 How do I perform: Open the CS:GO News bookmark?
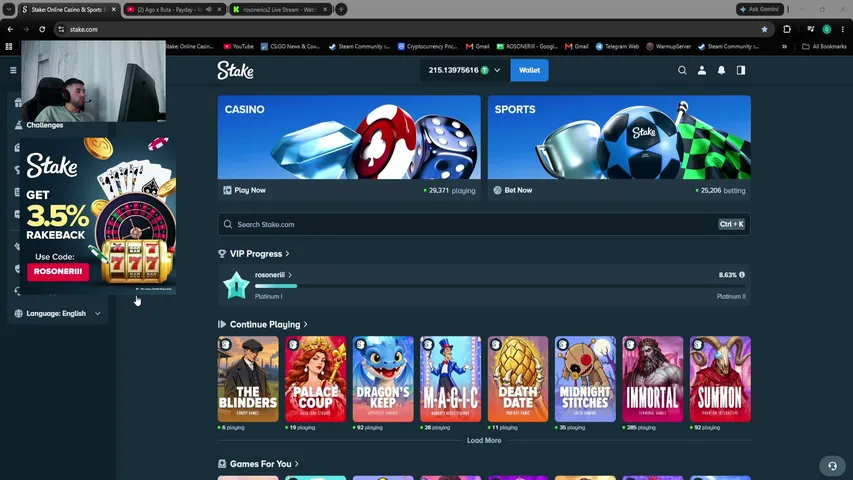point(290,47)
